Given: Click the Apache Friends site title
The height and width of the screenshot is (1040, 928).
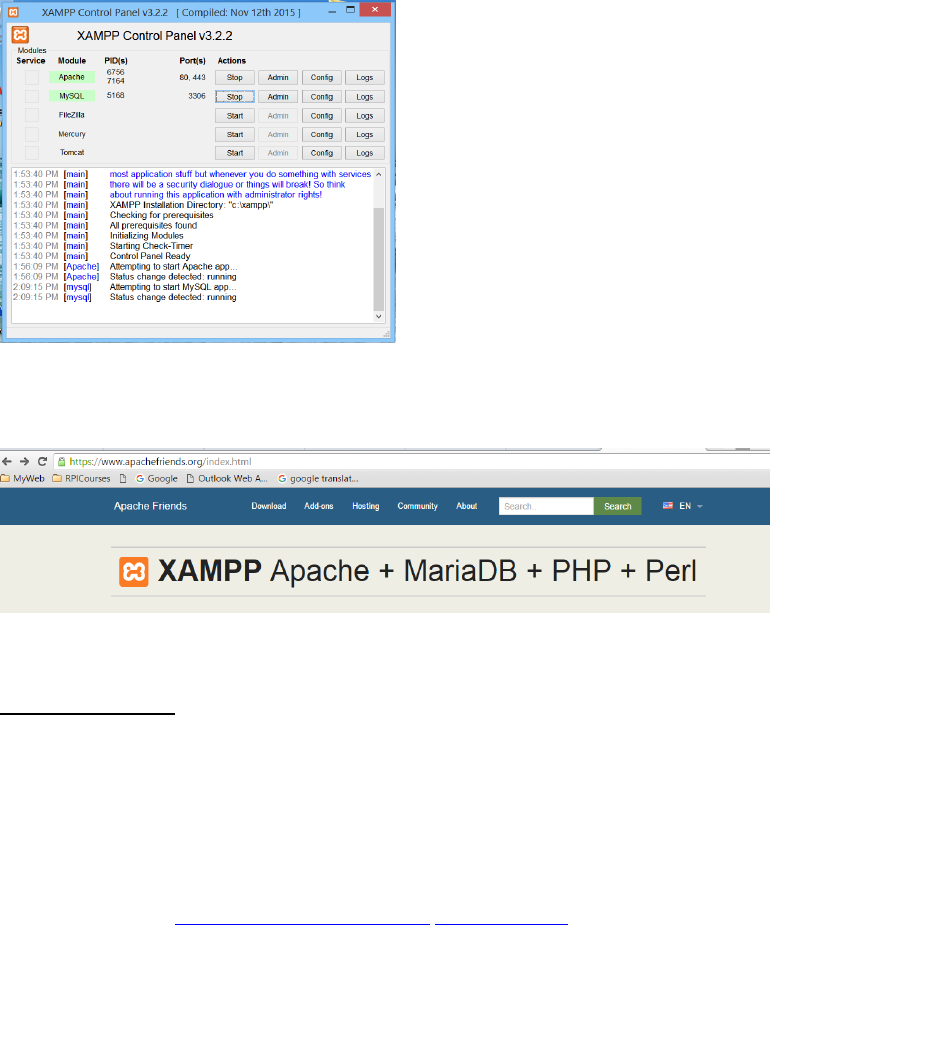Looking at the screenshot, I should (151, 506).
